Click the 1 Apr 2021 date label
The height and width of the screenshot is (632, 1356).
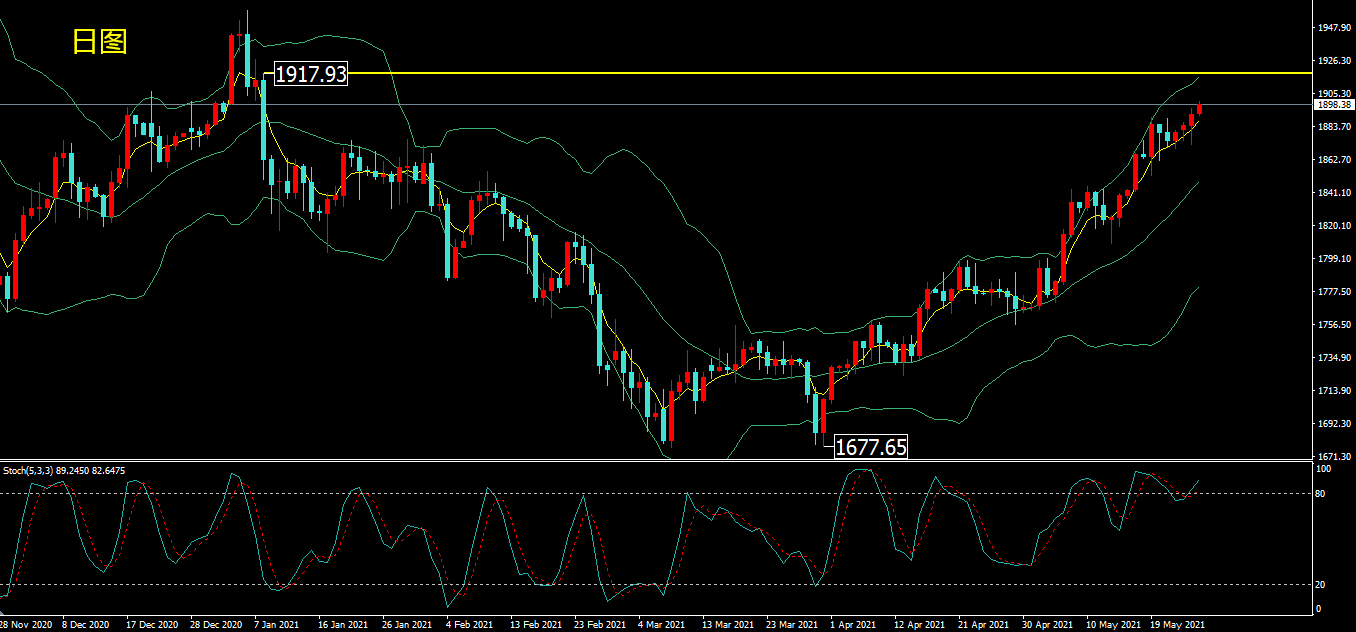click(x=853, y=625)
